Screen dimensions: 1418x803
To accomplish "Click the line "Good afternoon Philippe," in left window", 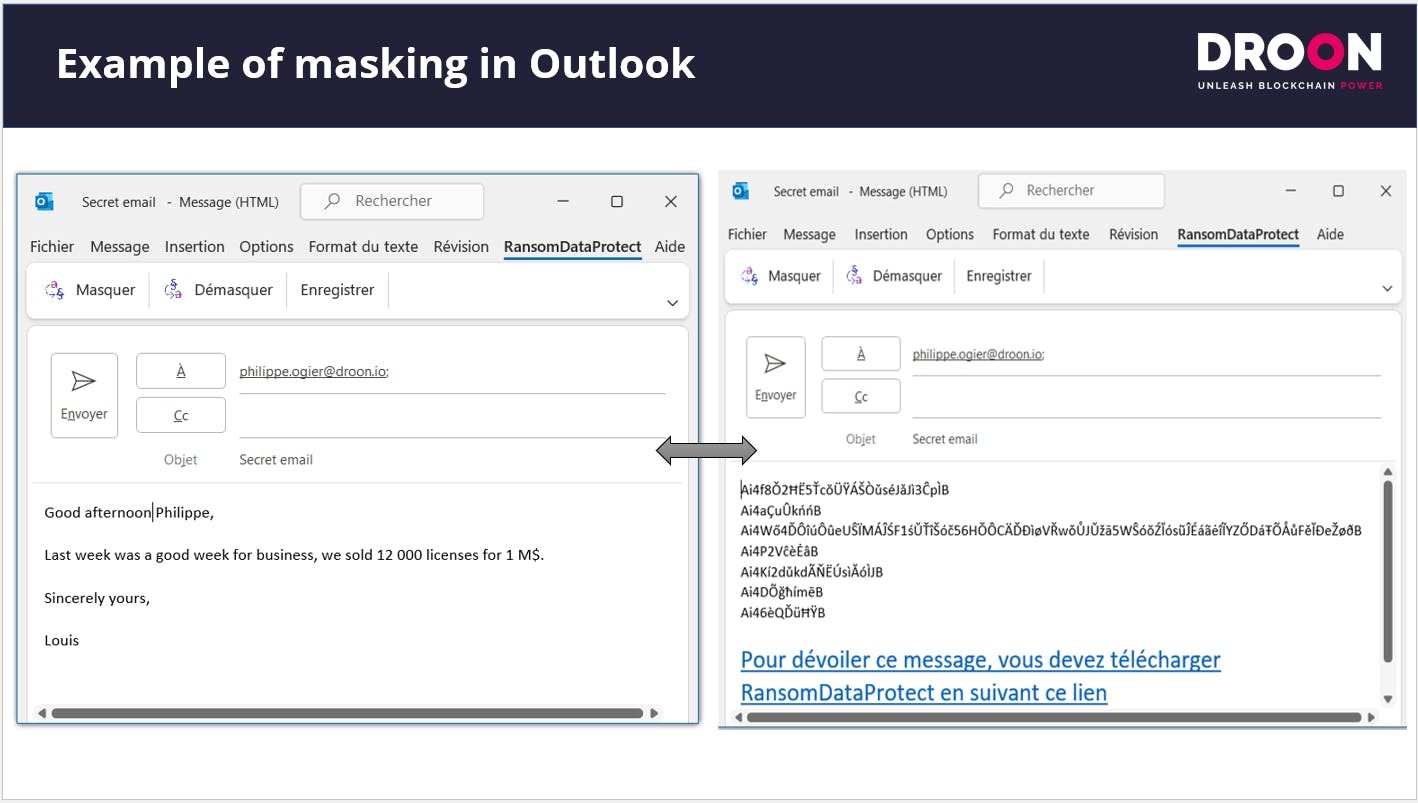I will [129, 513].
